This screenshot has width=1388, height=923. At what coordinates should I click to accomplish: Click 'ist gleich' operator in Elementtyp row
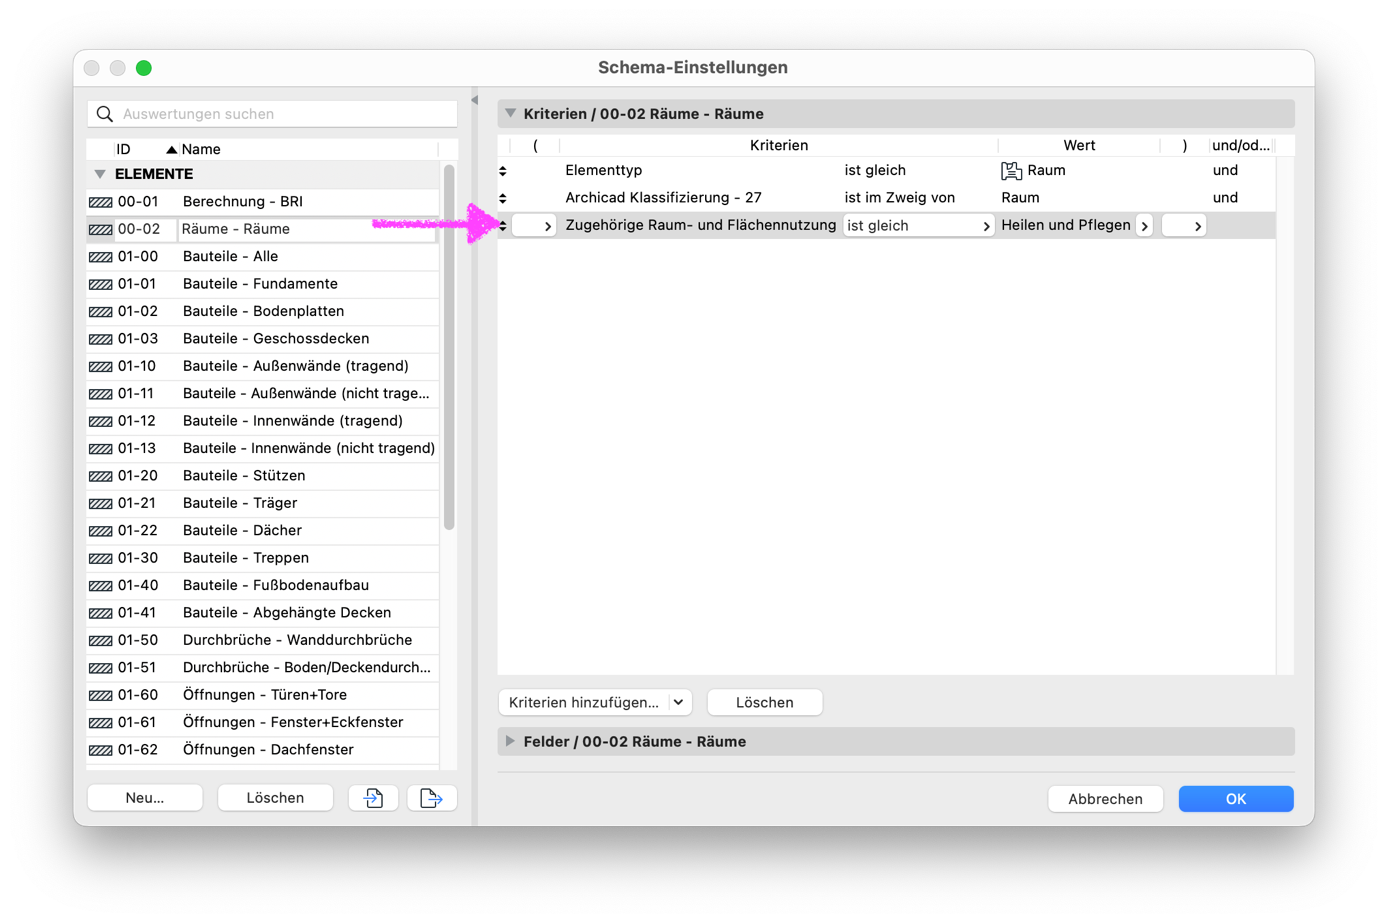[875, 171]
